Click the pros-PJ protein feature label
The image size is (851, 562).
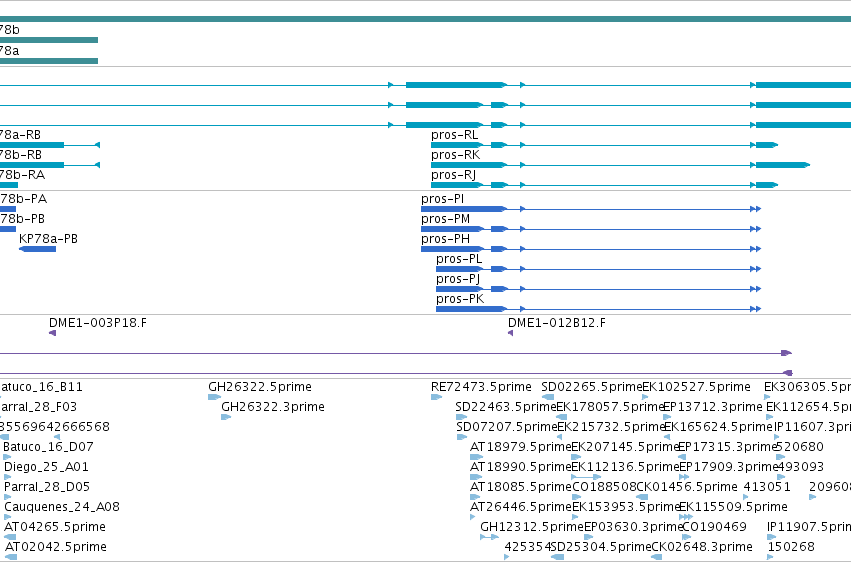458,279
